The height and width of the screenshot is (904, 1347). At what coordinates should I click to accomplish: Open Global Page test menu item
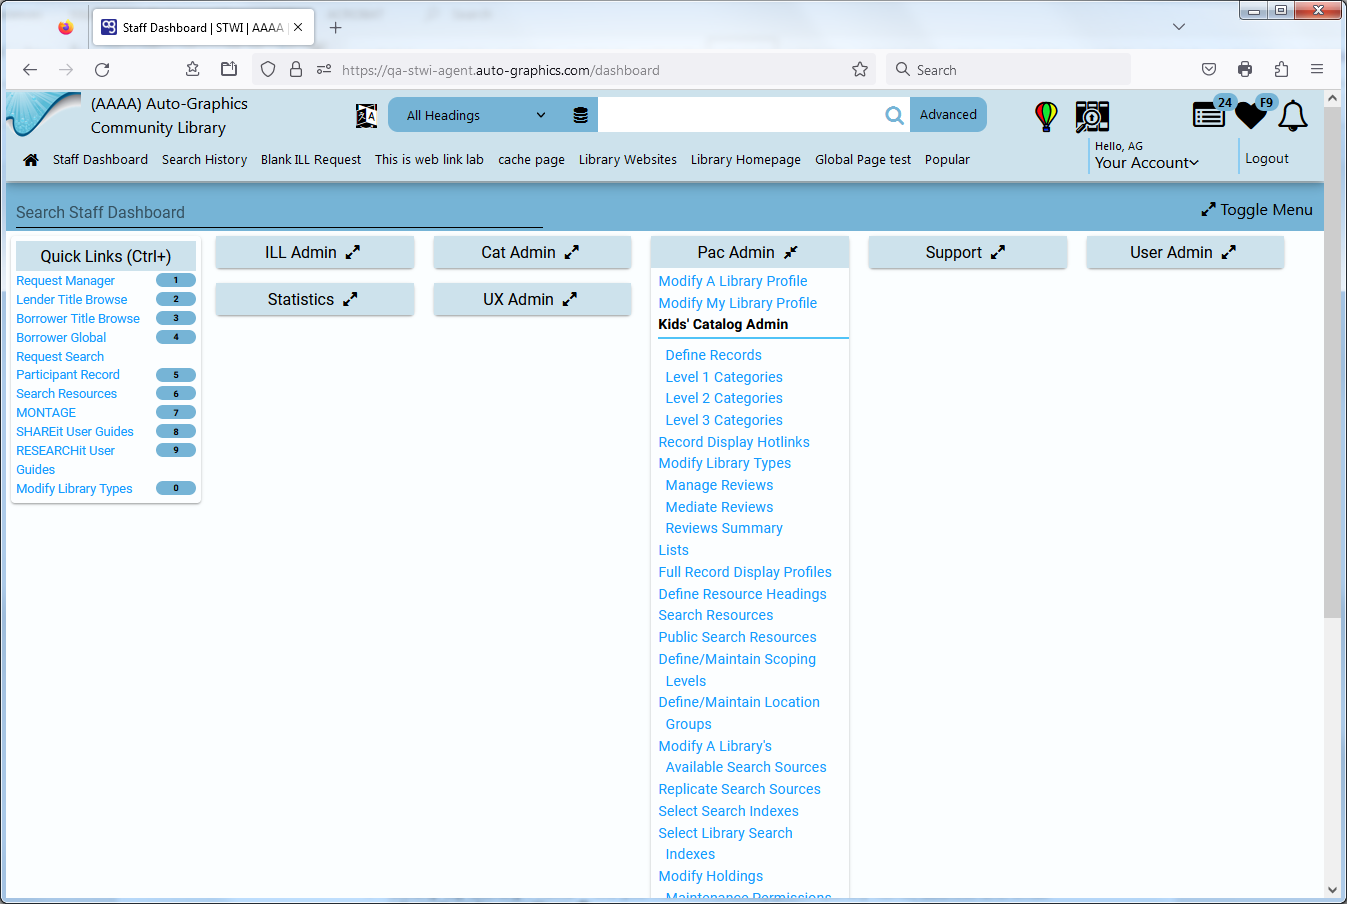tap(863, 160)
